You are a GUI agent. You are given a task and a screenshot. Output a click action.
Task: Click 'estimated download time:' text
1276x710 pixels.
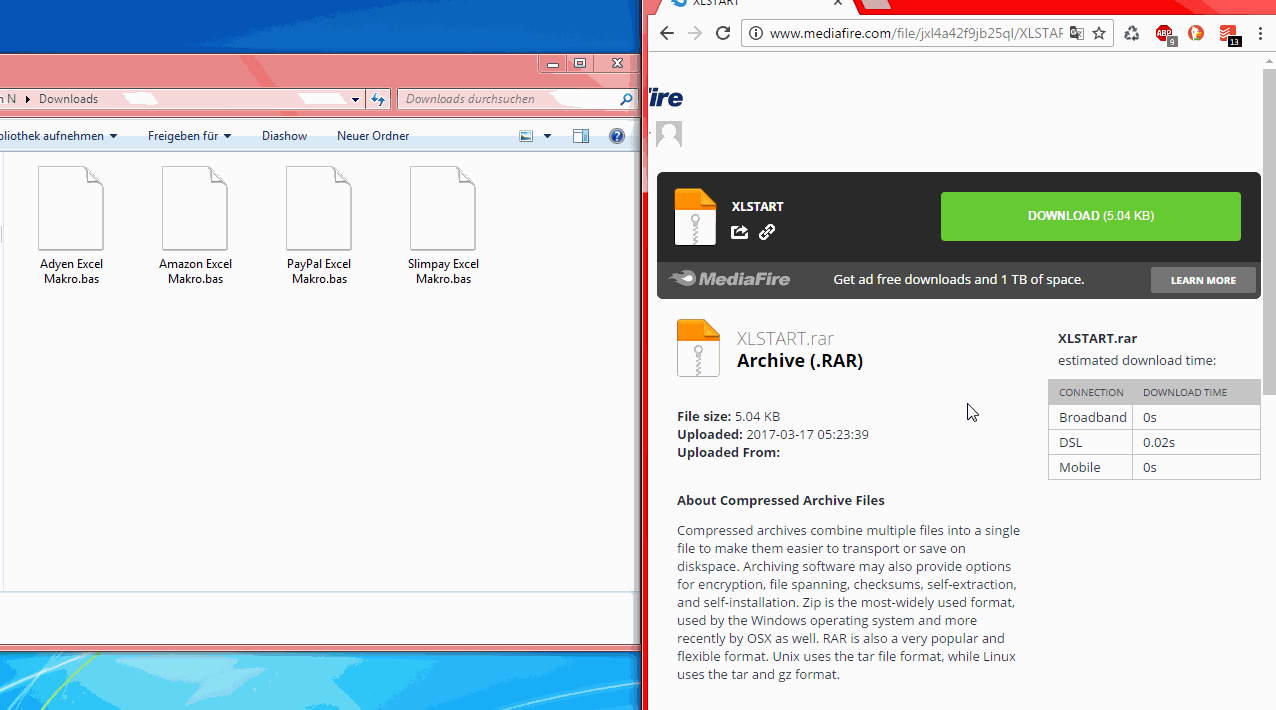tap(1137, 360)
